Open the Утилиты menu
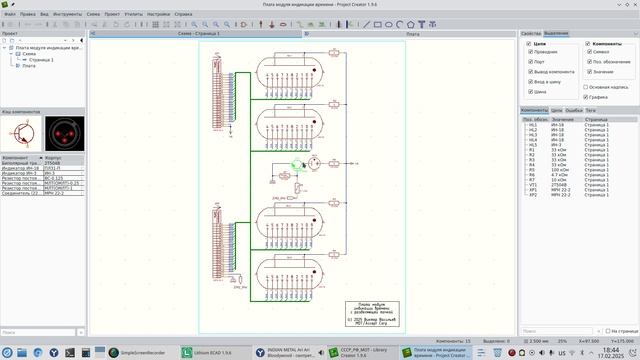Image resolution: width=640 pixels, height=360 pixels. click(133, 14)
